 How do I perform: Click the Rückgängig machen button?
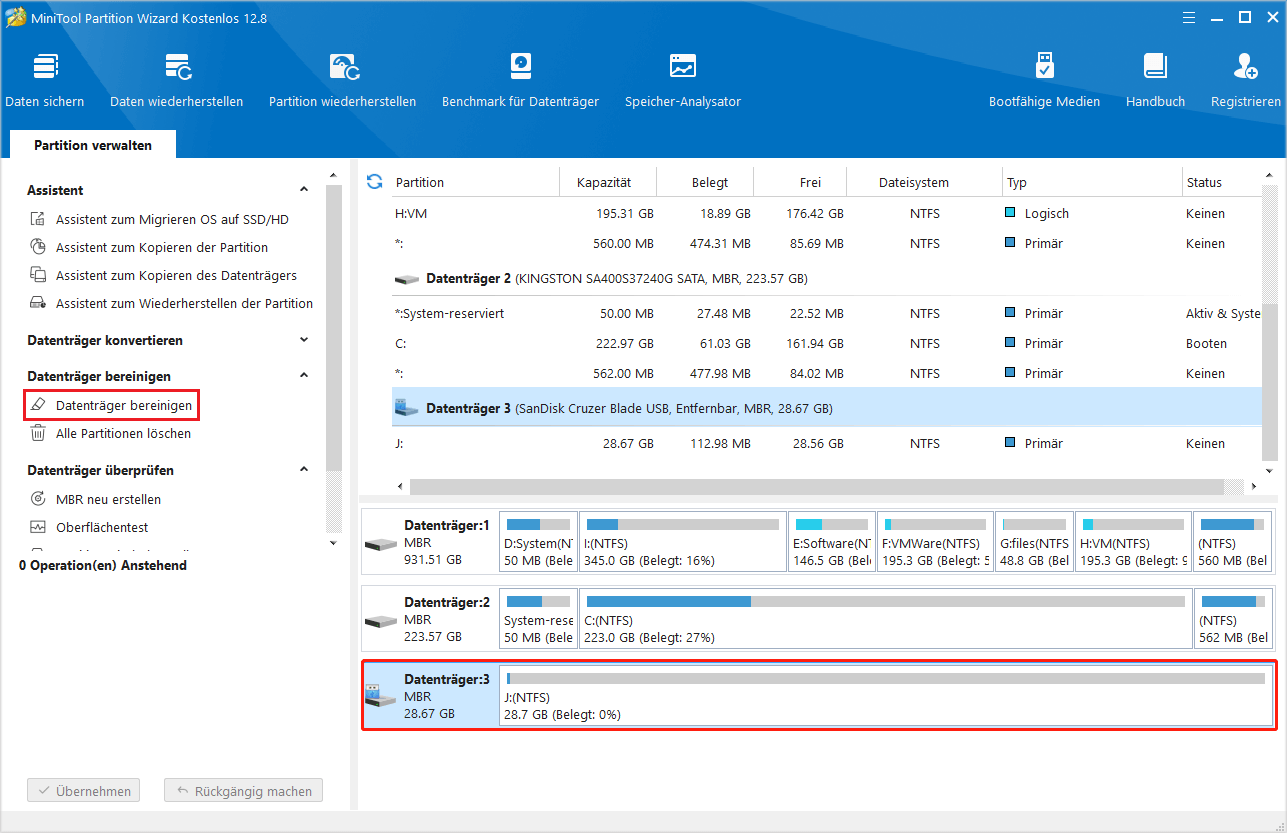coord(244,791)
